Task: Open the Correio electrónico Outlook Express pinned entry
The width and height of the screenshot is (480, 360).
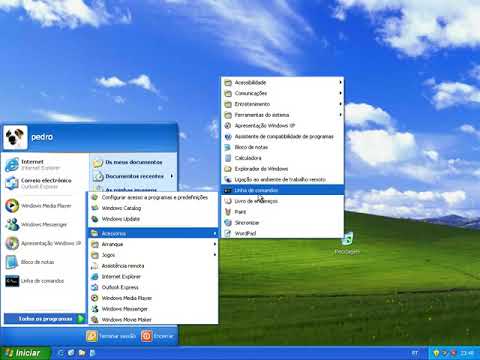Action: (x=44, y=183)
